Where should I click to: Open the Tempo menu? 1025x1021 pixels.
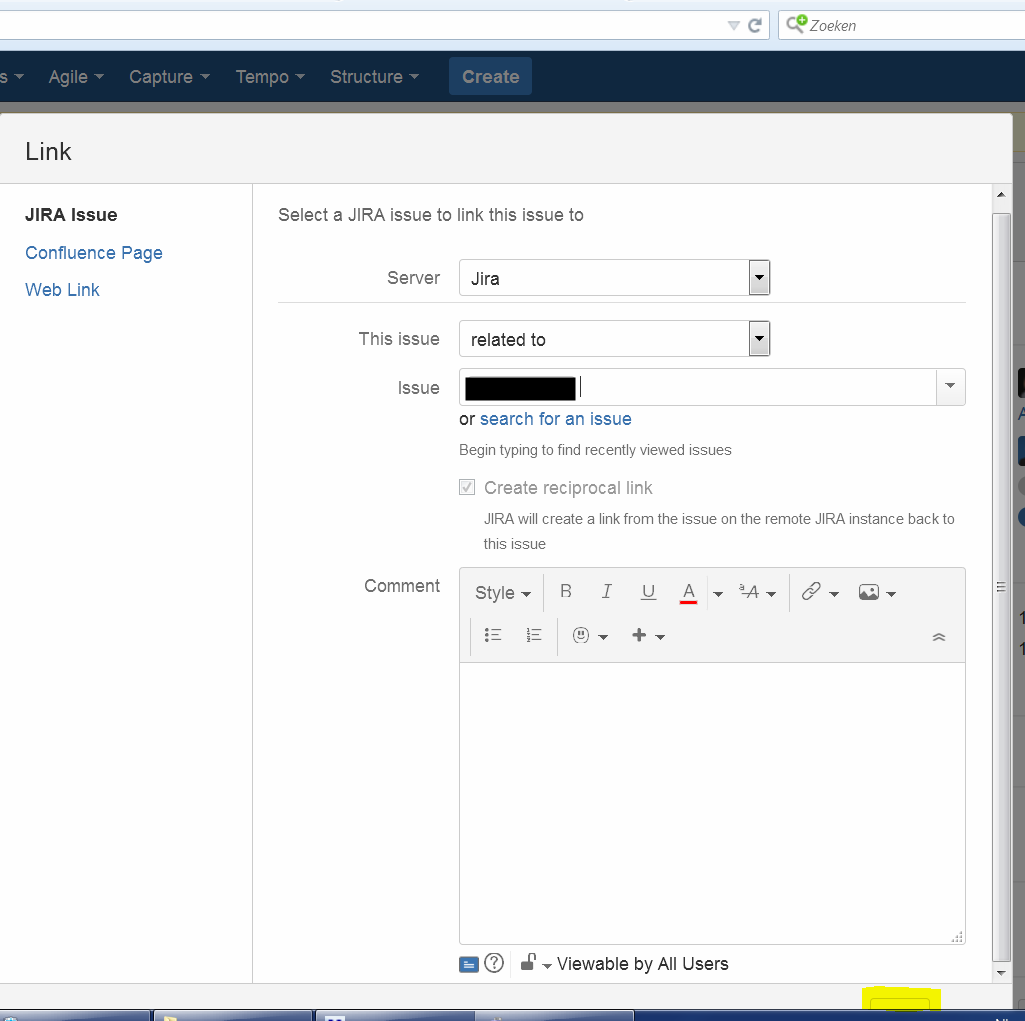(270, 77)
